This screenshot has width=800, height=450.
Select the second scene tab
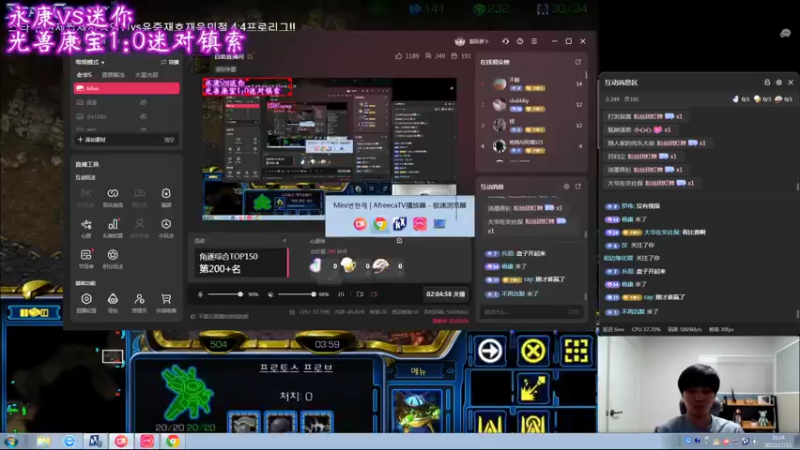[113, 75]
